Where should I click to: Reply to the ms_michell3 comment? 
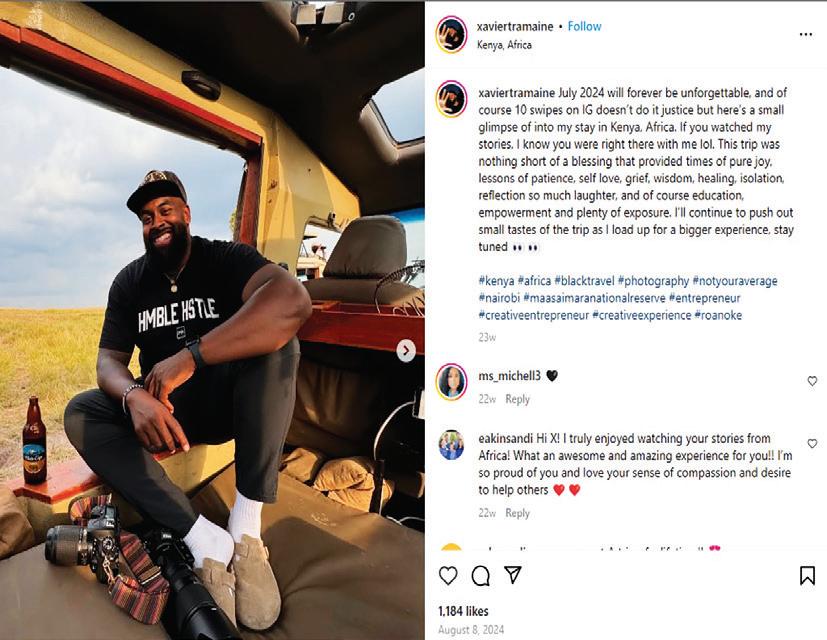click(x=517, y=399)
